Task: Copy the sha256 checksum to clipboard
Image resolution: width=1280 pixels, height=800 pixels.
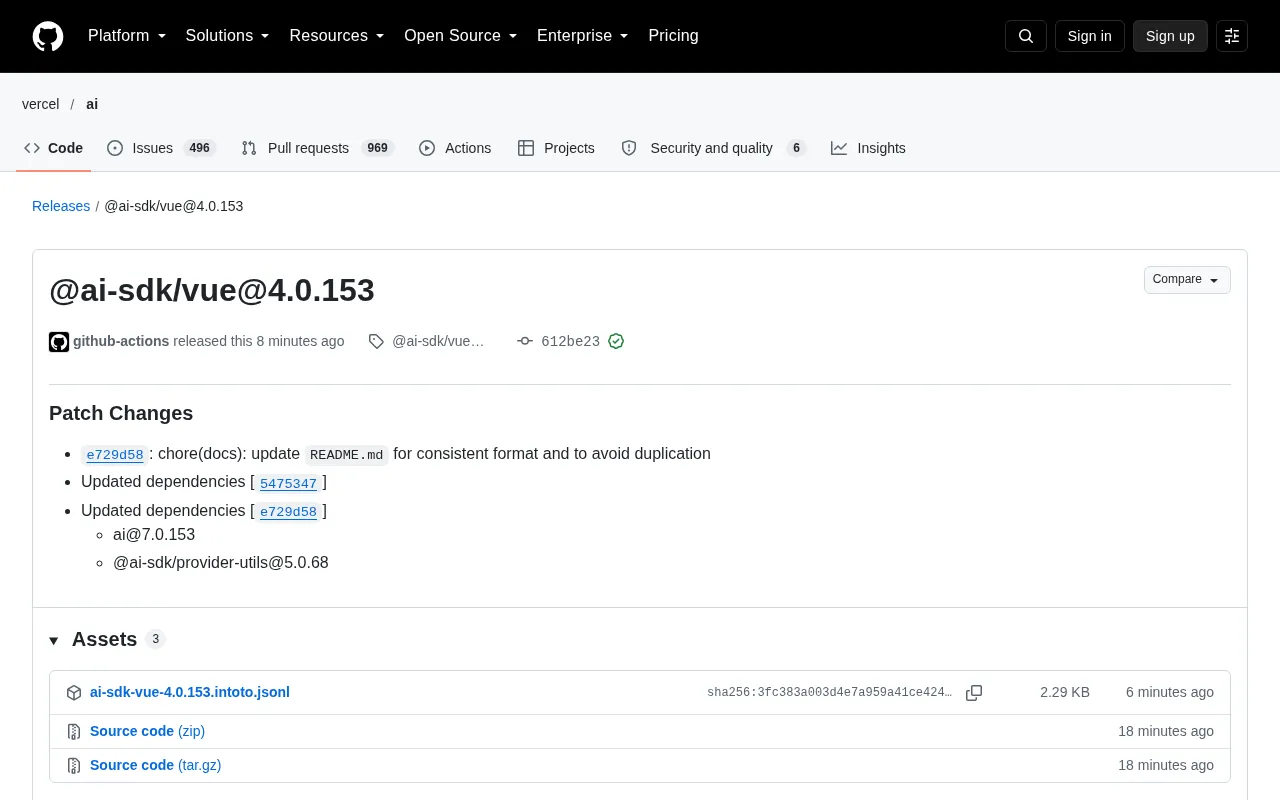Action: [x=974, y=692]
